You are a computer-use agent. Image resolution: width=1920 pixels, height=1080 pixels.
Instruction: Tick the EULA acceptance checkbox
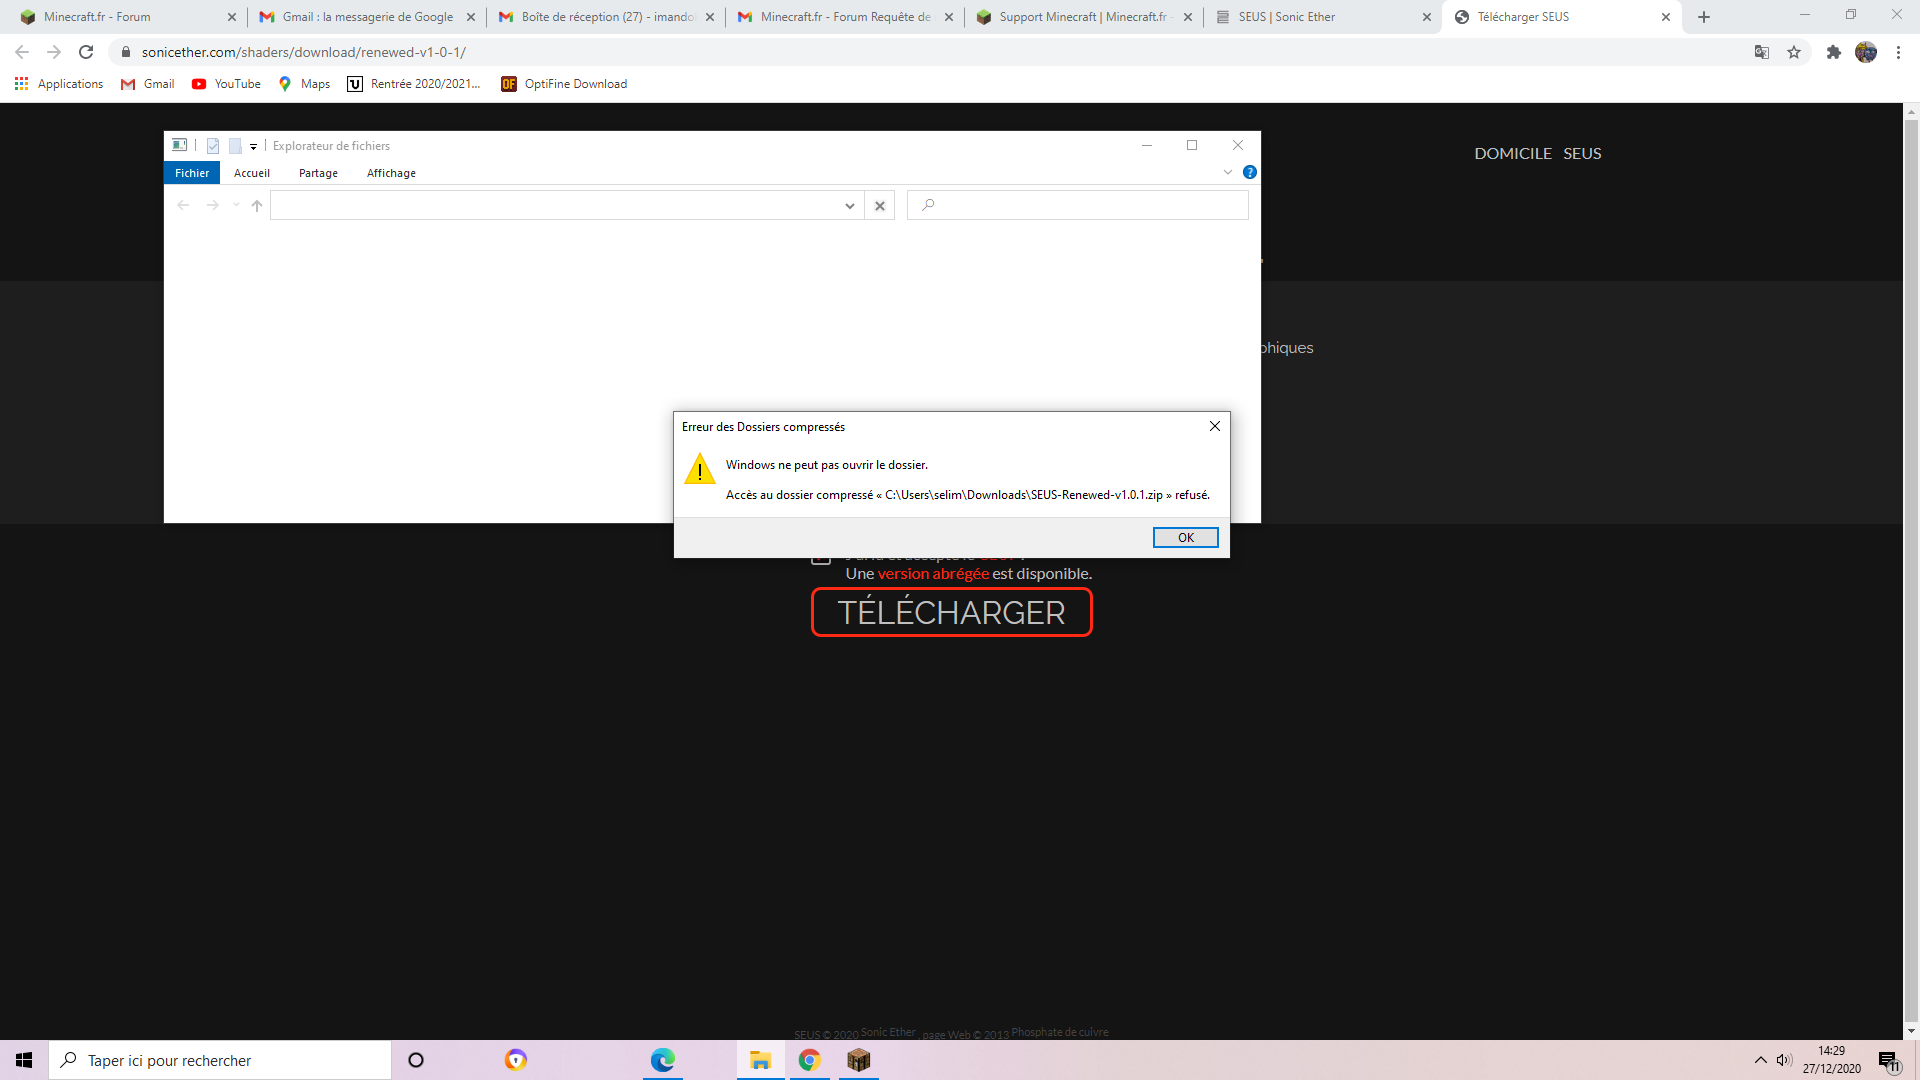(821, 556)
